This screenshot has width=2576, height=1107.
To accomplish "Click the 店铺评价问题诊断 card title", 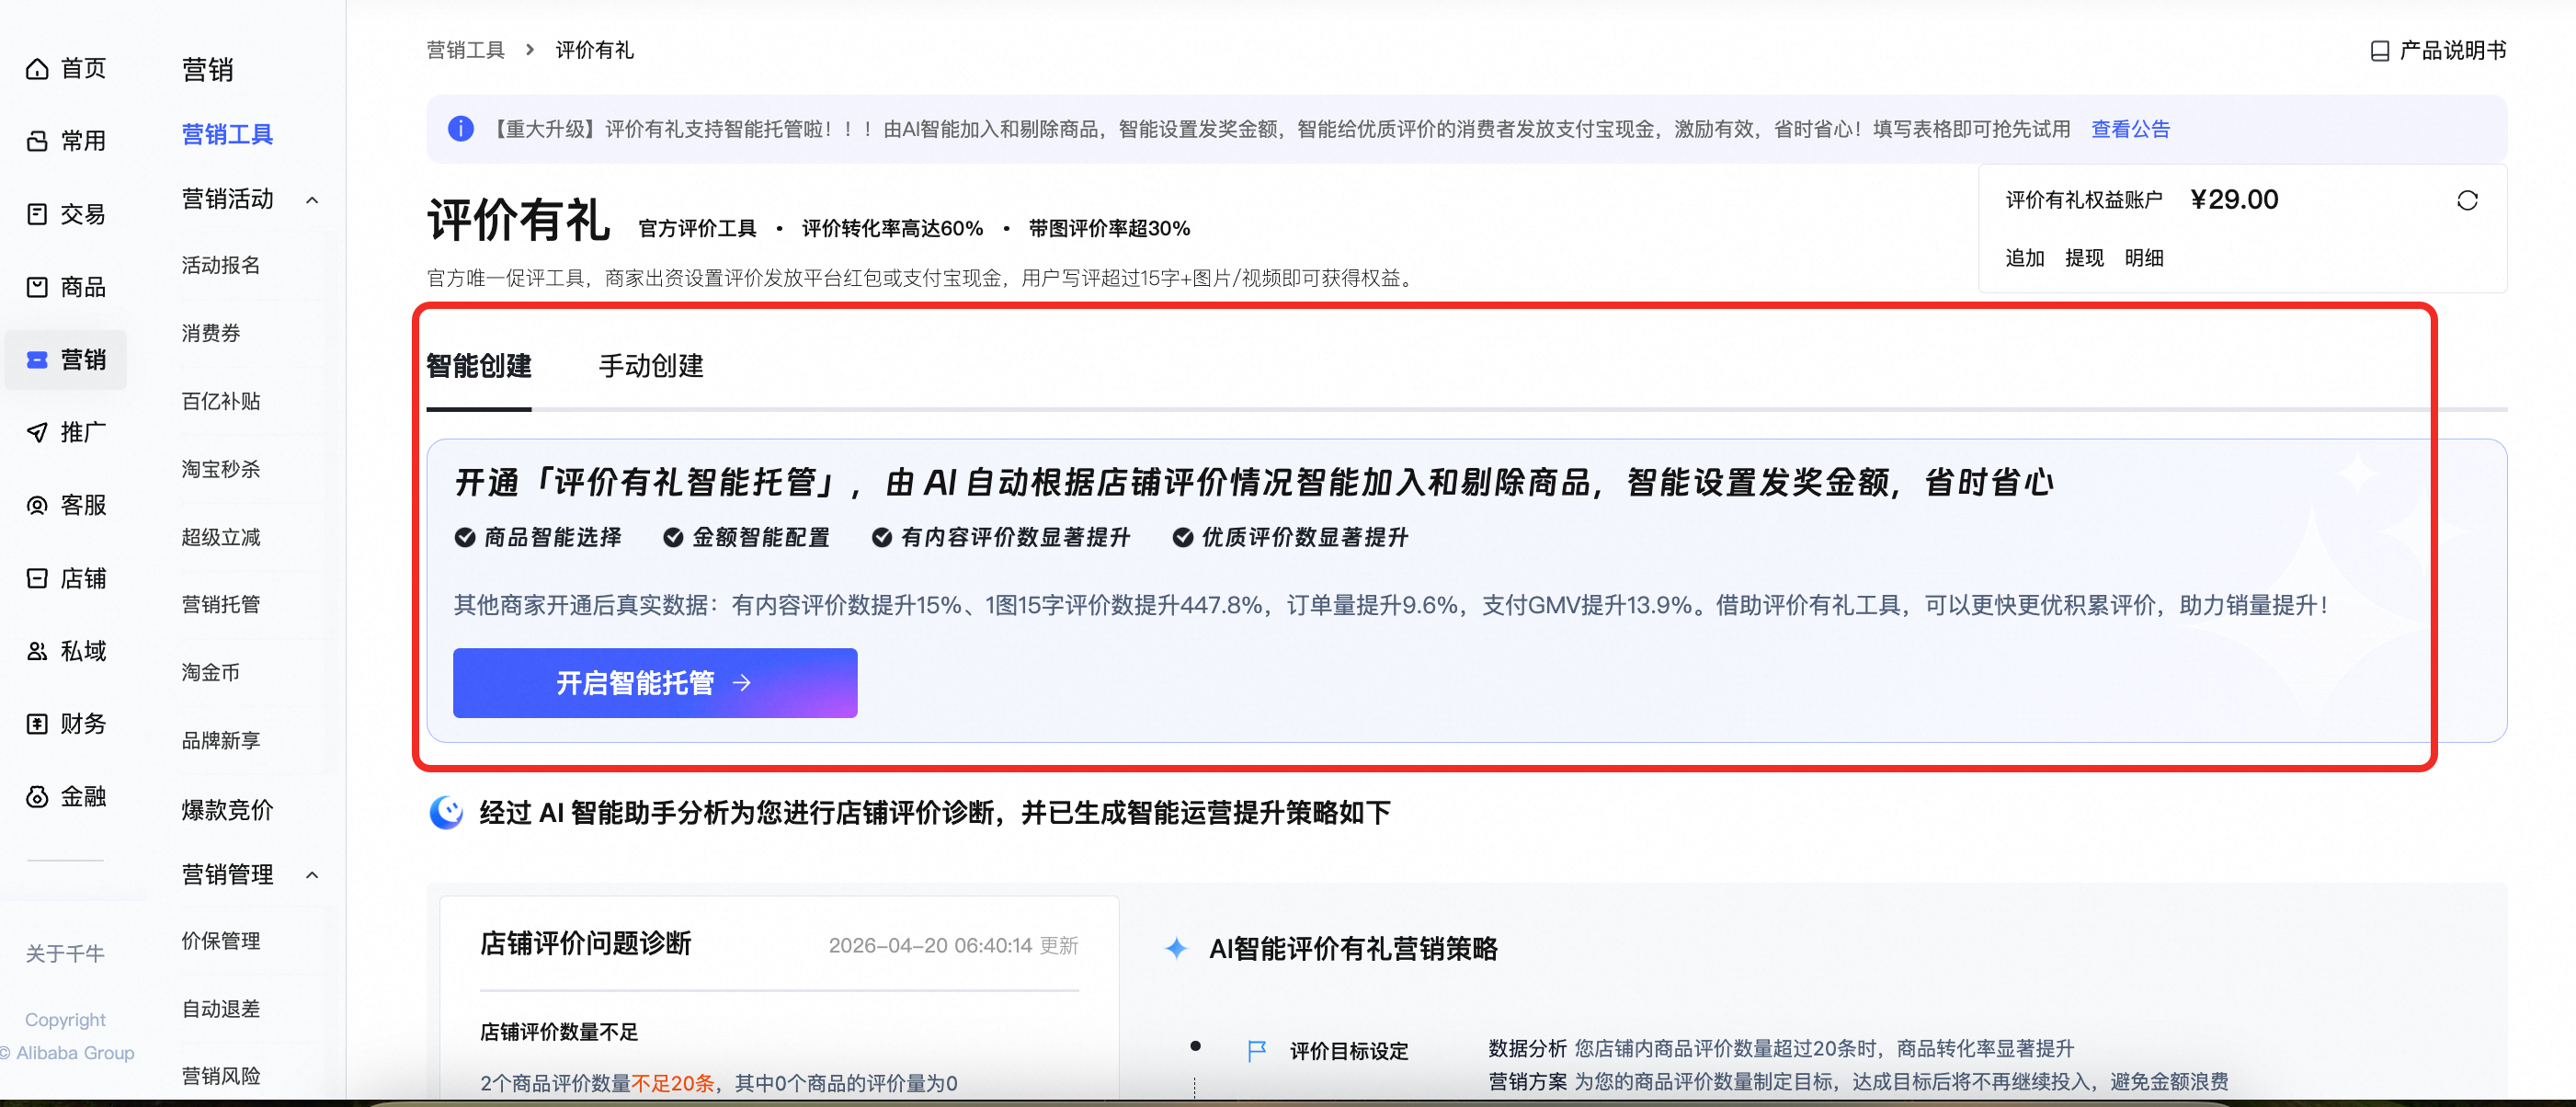I will pos(586,944).
